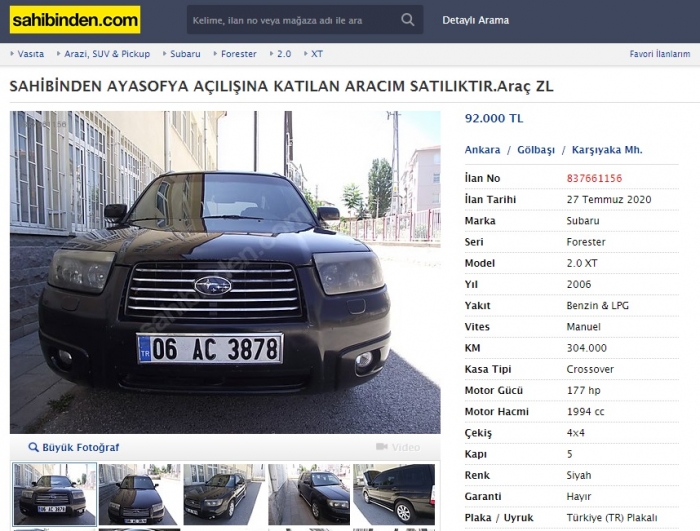
Task: Select the thumbnail with the open hood
Action: point(394,494)
